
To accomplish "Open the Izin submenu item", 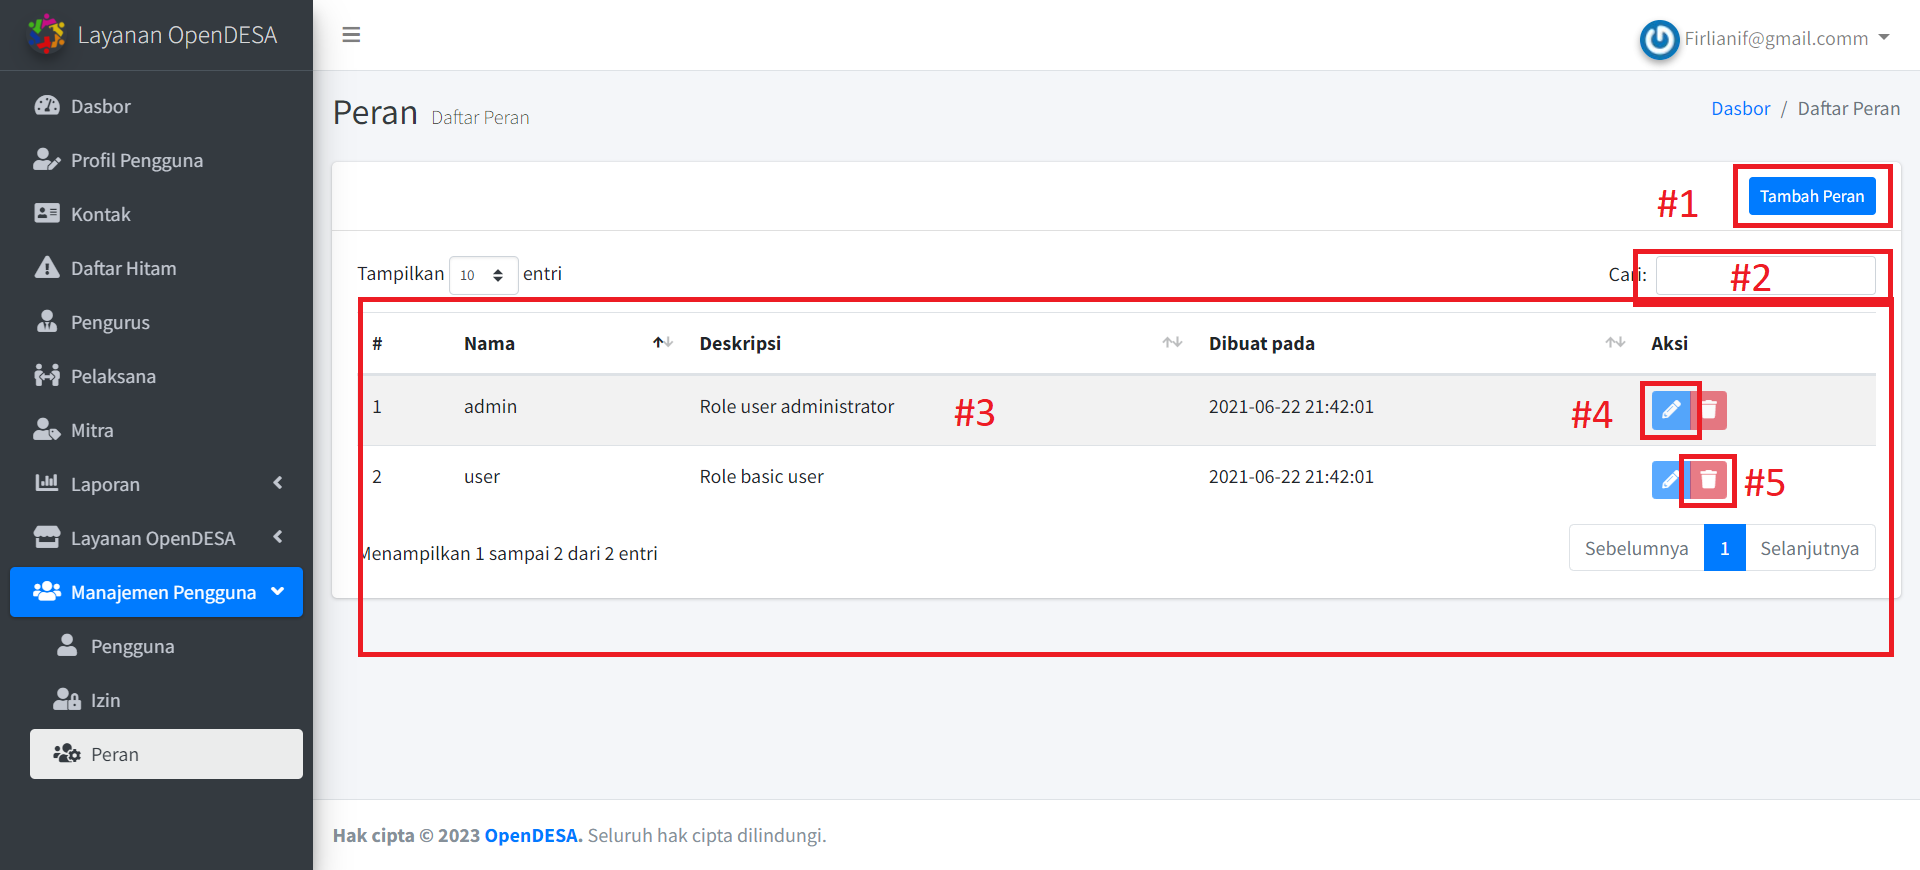I will coord(166,700).
